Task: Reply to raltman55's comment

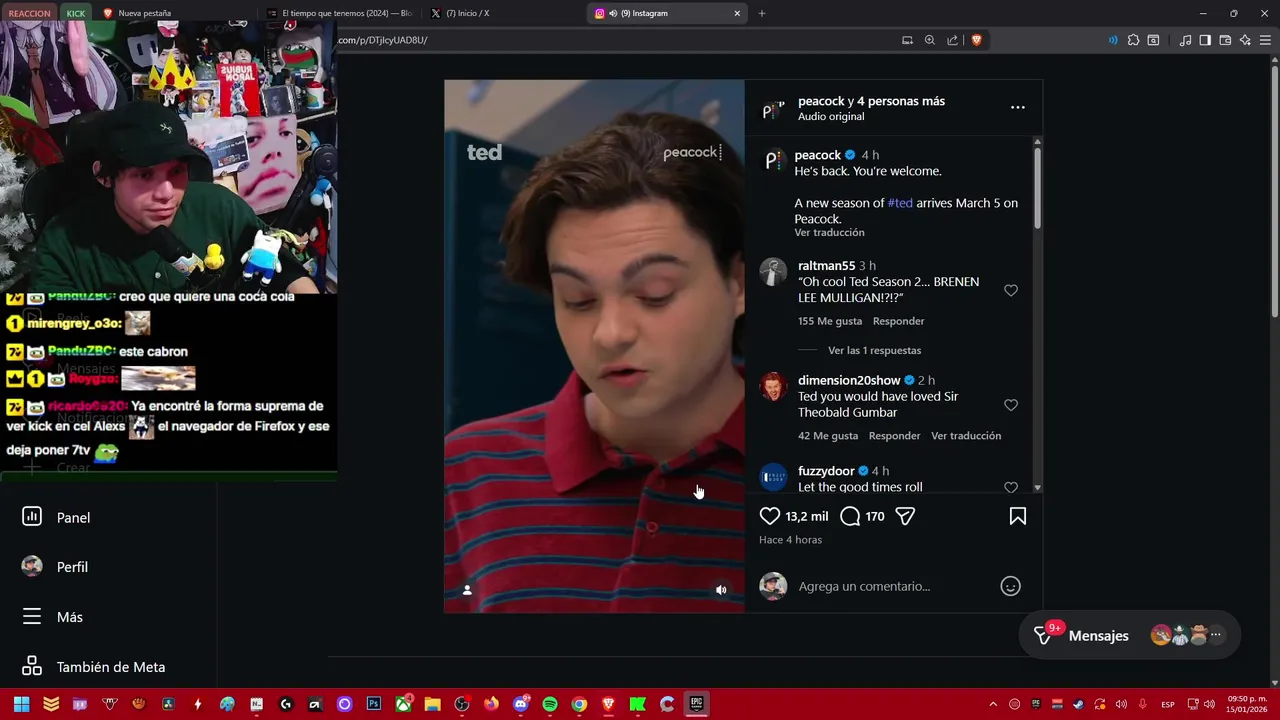Action: click(x=898, y=321)
